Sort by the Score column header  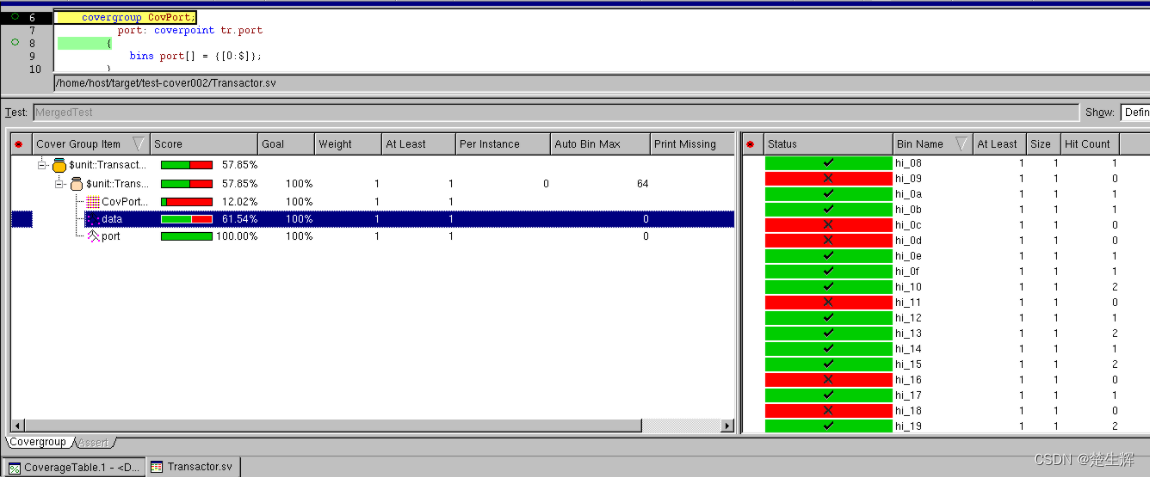tap(205, 145)
